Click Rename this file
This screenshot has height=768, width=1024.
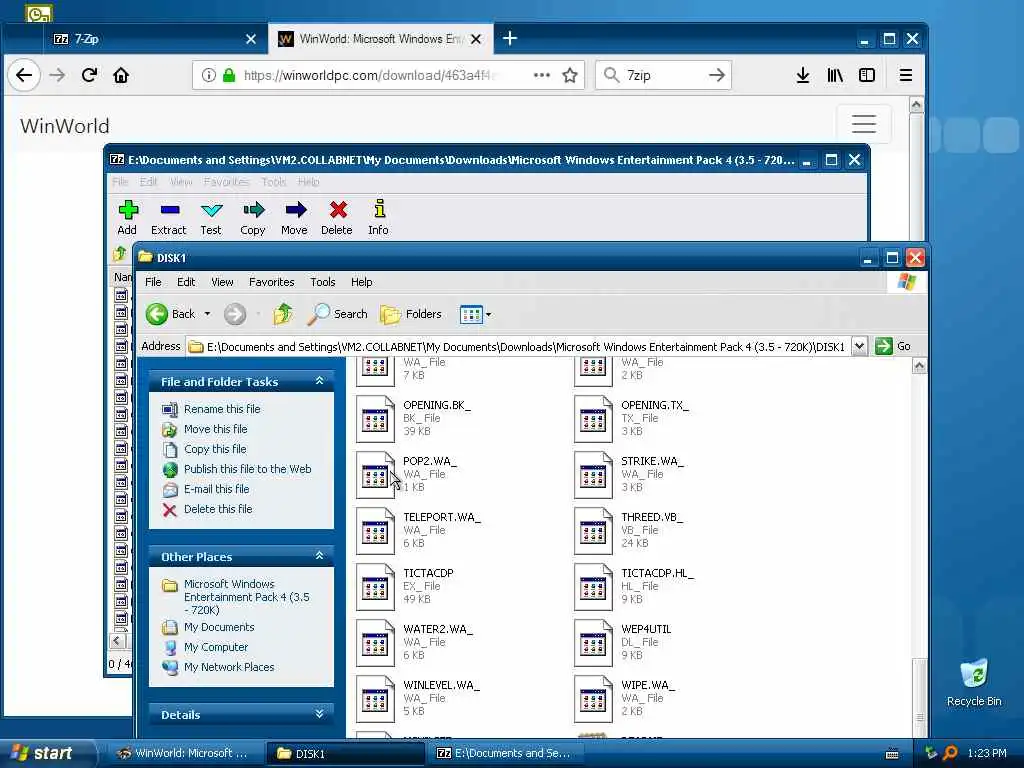coord(222,409)
